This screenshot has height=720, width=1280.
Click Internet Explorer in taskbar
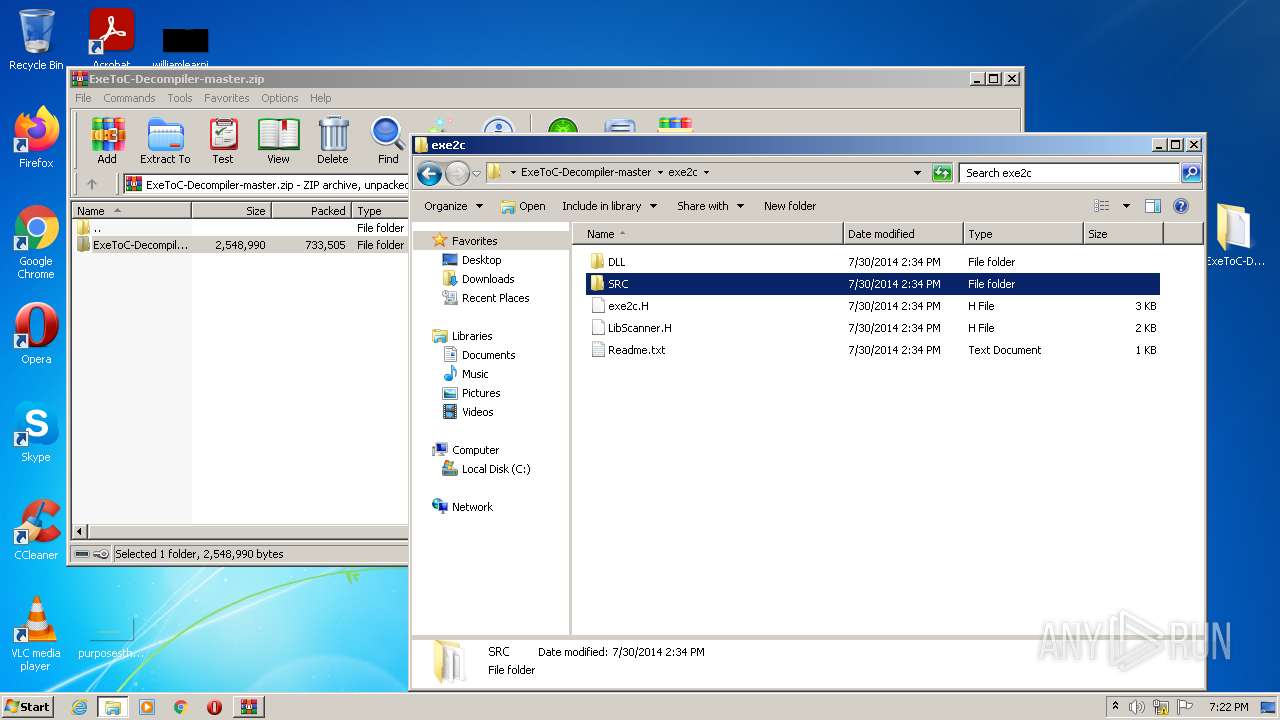pyautogui.click(x=79, y=707)
